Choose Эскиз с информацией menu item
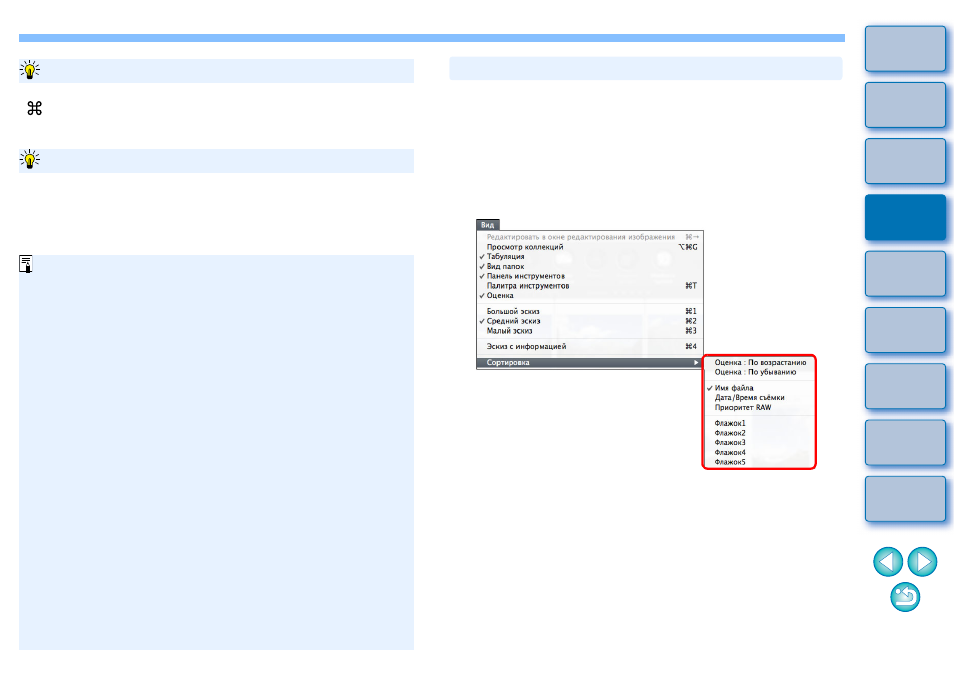Image resolution: width=954 pixels, height=674 pixels. (590, 347)
